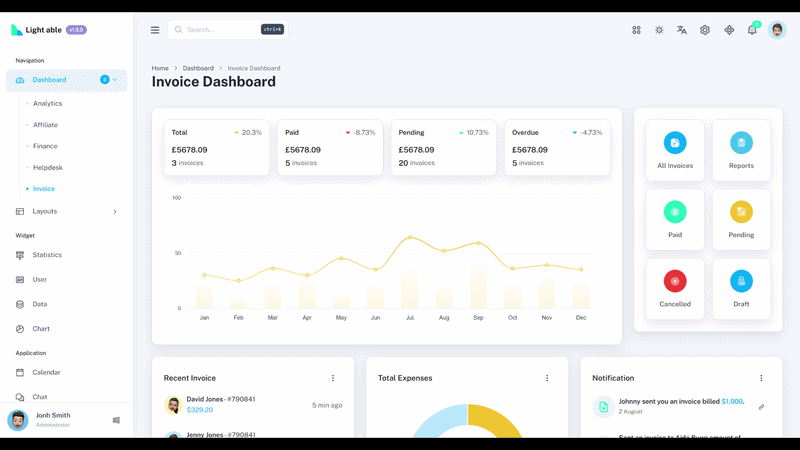Screen dimensions: 800x450
Task: Open the apps grid icon in header
Action: [636, 30]
